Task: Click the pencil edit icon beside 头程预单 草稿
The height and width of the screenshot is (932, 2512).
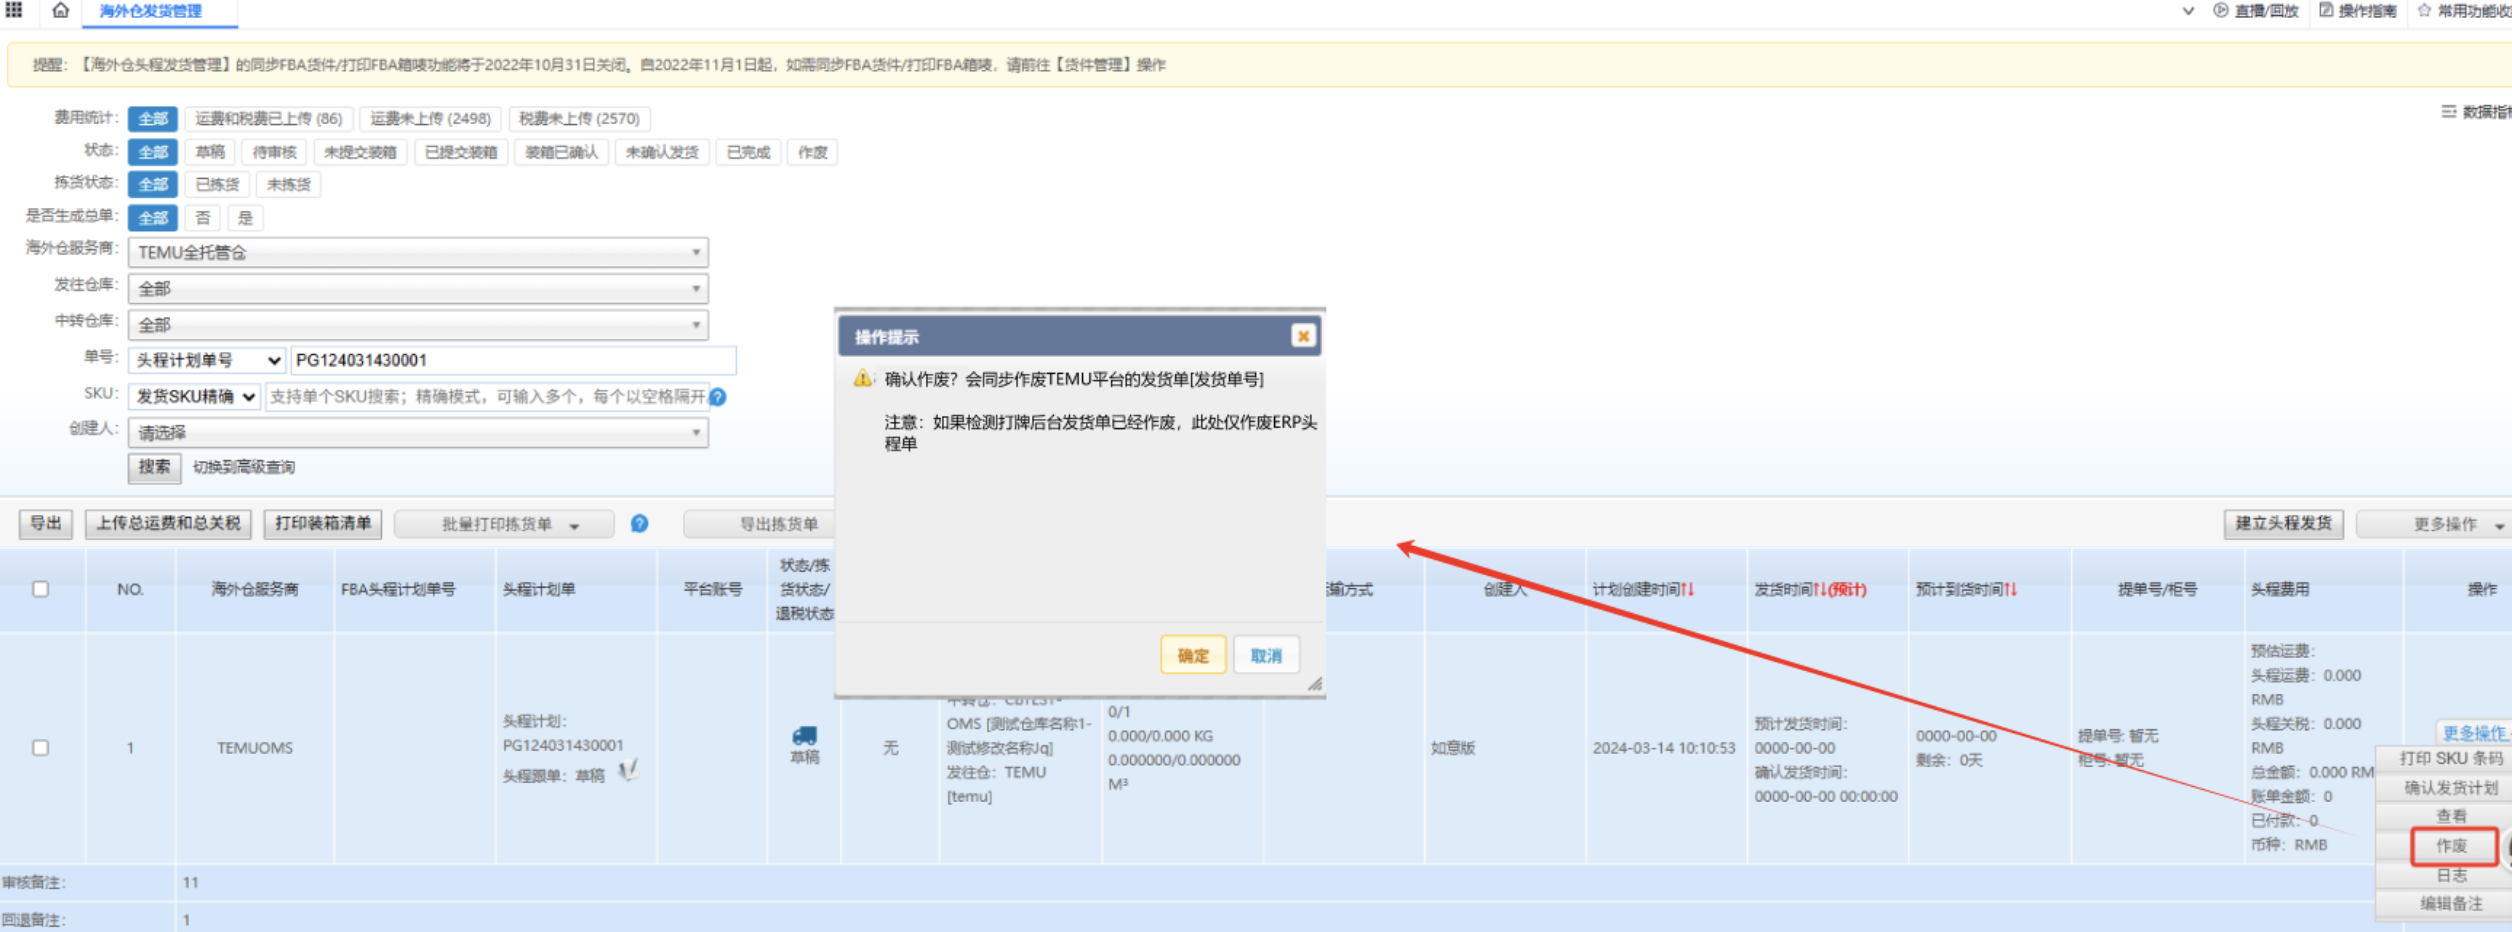Action: pos(625,770)
